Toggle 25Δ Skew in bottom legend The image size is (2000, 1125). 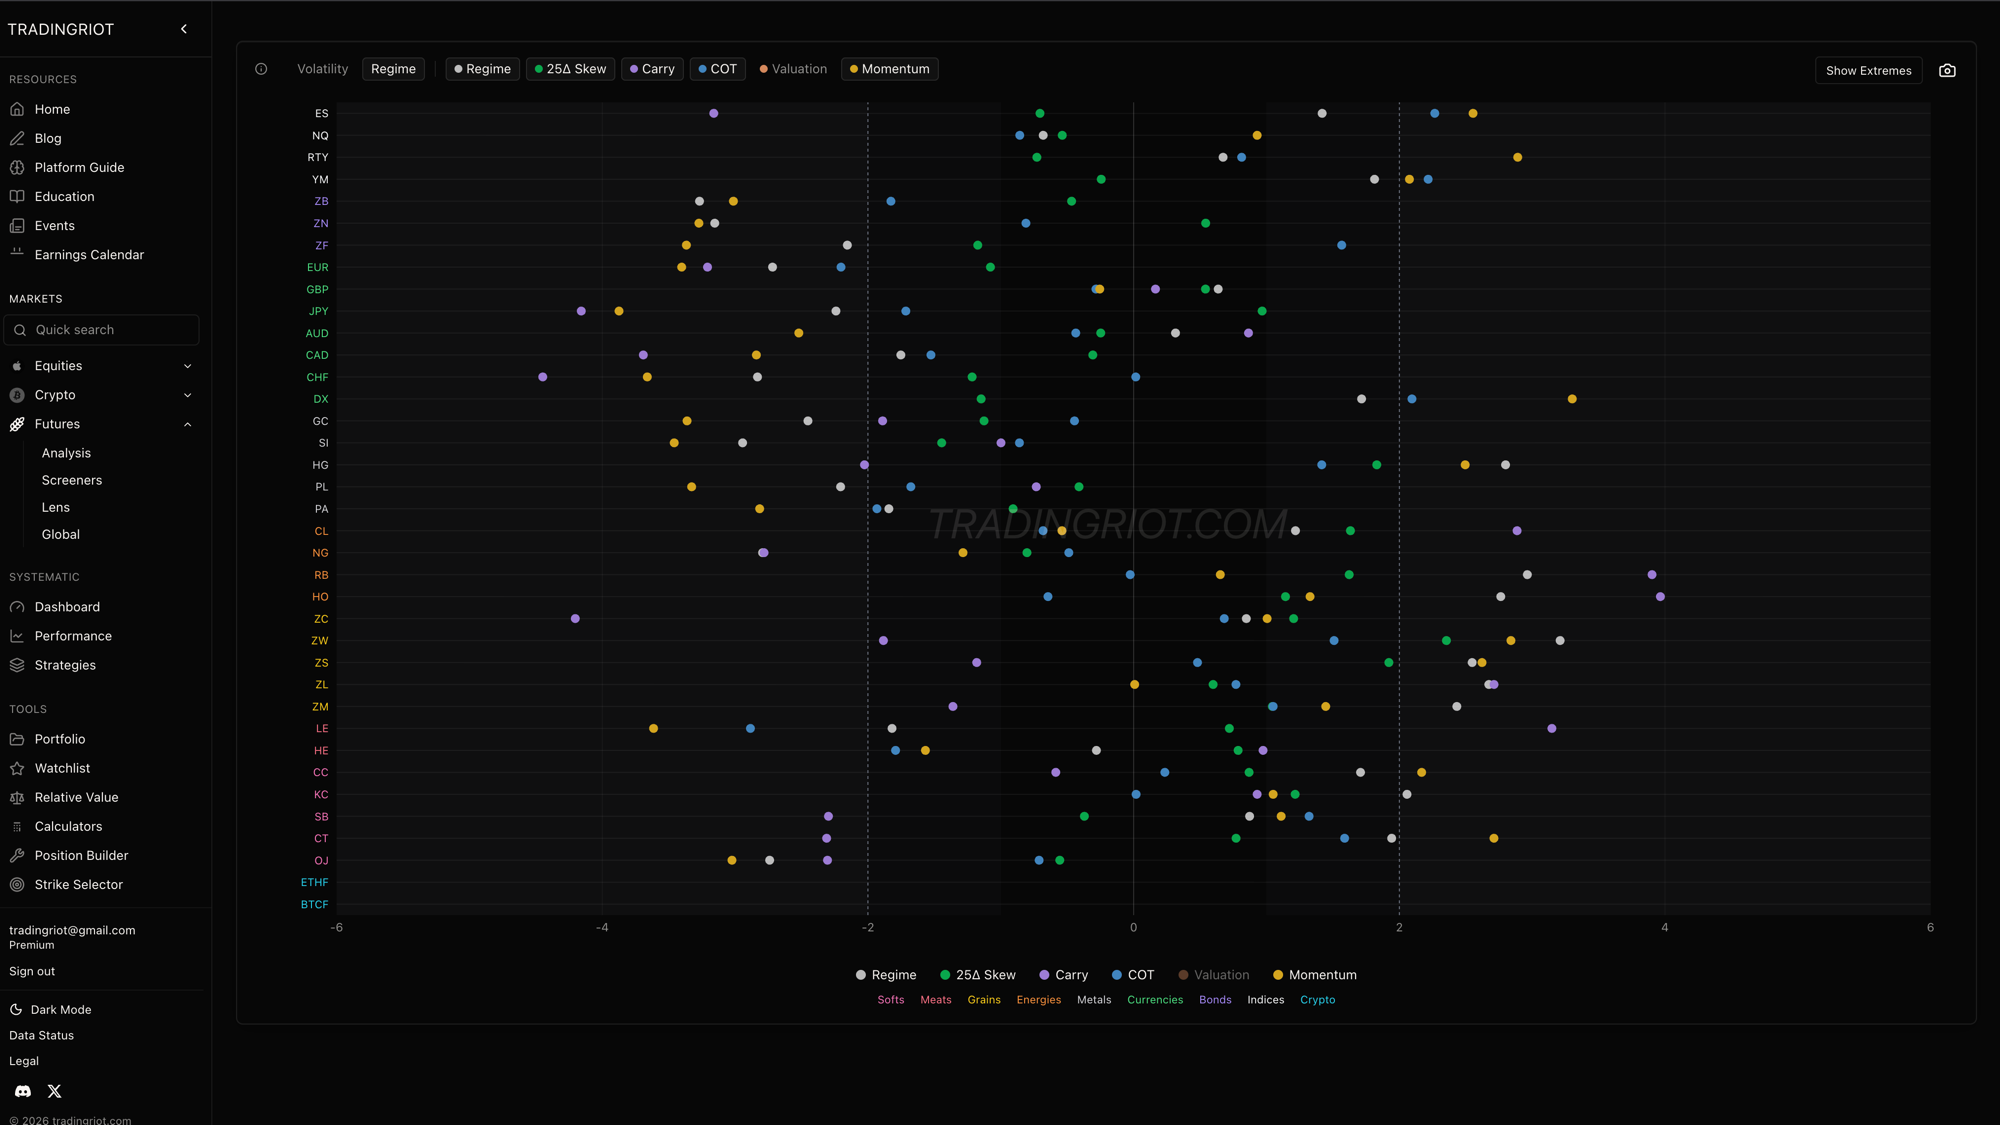coord(977,975)
